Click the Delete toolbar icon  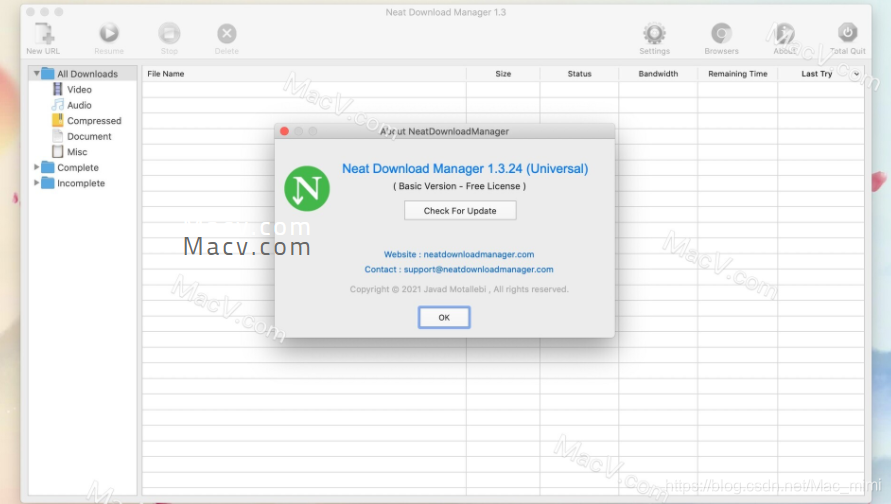[x=227, y=34]
